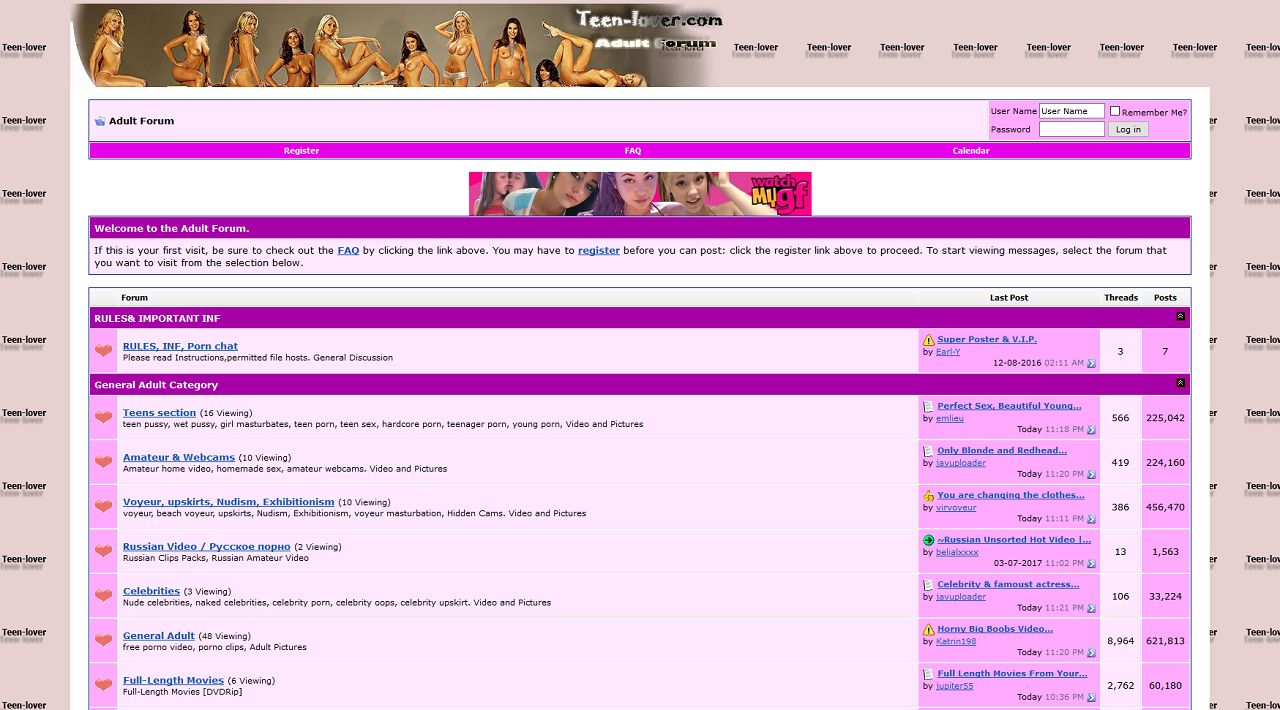Click the status icon beside RULES, INF forum
Image resolution: width=1280 pixels, height=710 pixels.
pyautogui.click(x=104, y=351)
